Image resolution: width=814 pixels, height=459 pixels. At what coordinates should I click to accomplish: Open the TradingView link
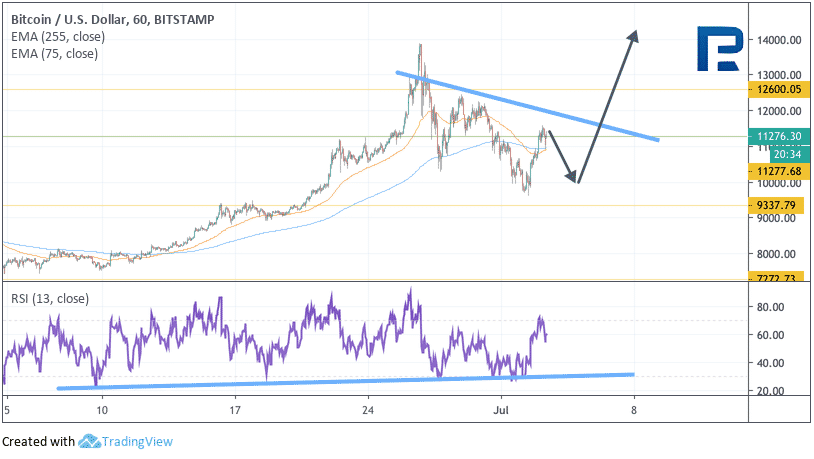tap(137, 442)
